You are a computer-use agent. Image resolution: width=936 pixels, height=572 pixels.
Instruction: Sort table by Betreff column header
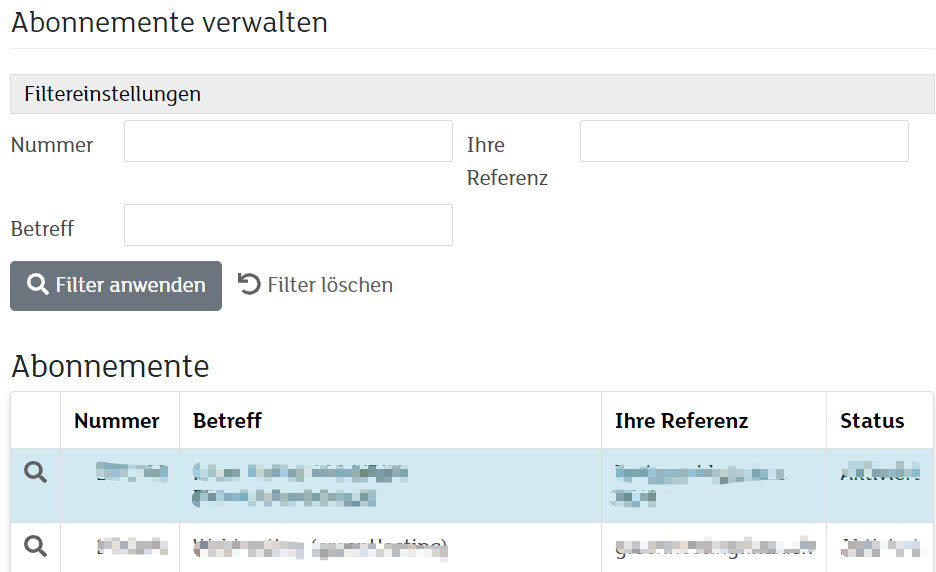[x=227, y=421]
